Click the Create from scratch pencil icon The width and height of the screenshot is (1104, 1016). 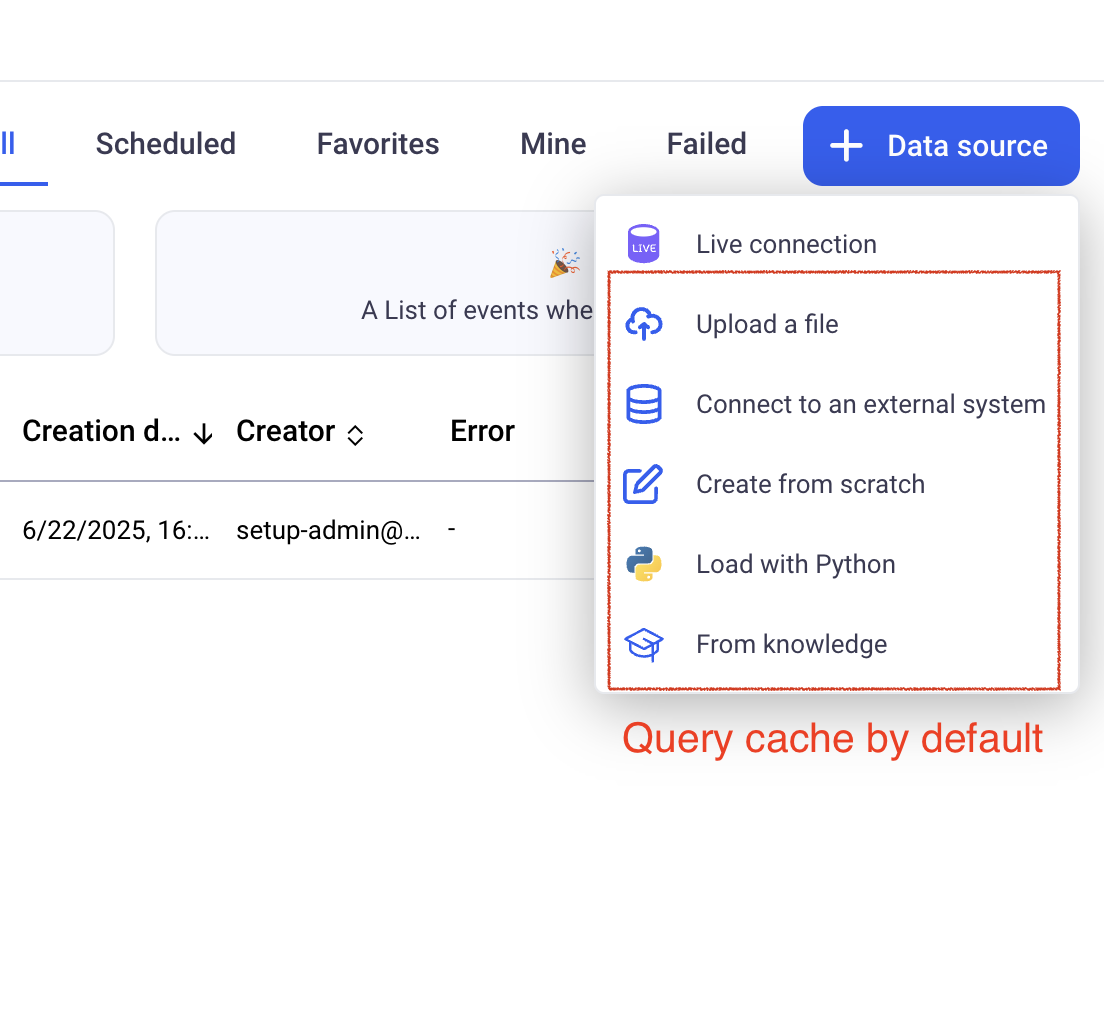(644, 484)
